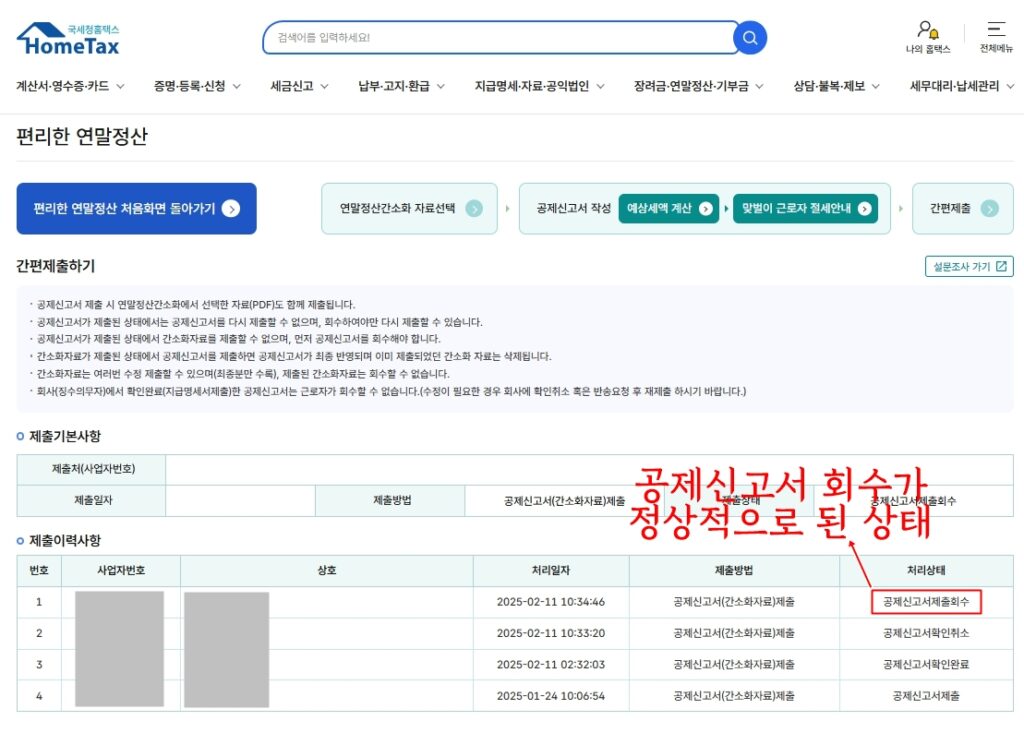
Task: Go to 간편제출 step
Action: point(963,208)
